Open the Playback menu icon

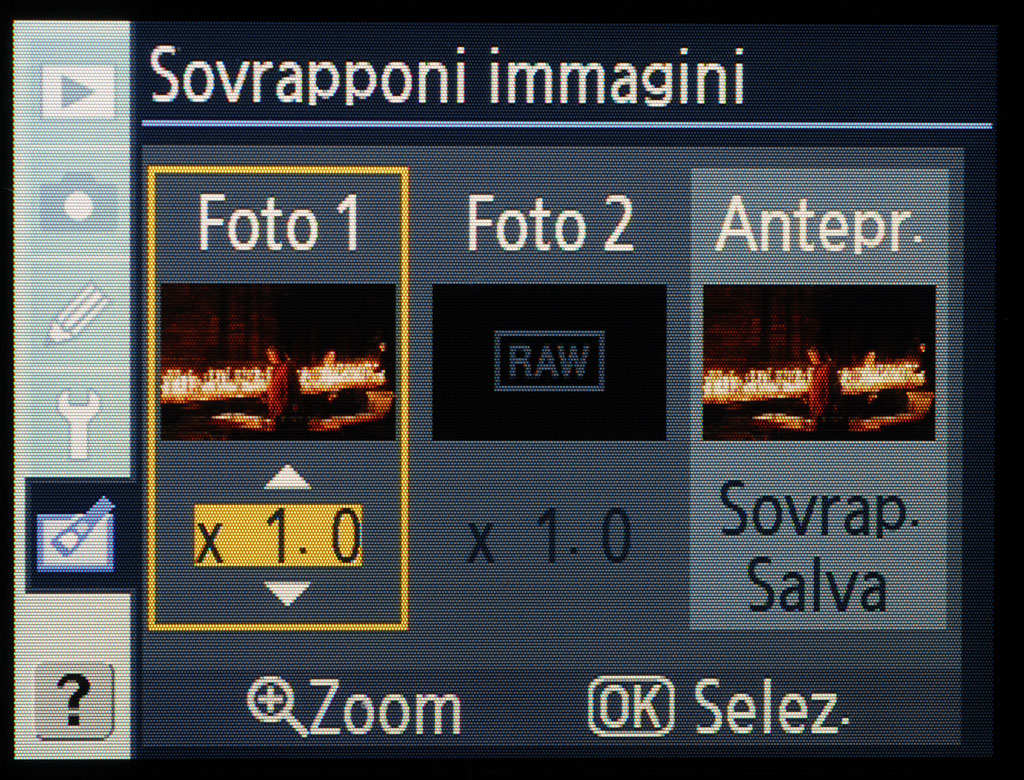[x=78, y=92]
